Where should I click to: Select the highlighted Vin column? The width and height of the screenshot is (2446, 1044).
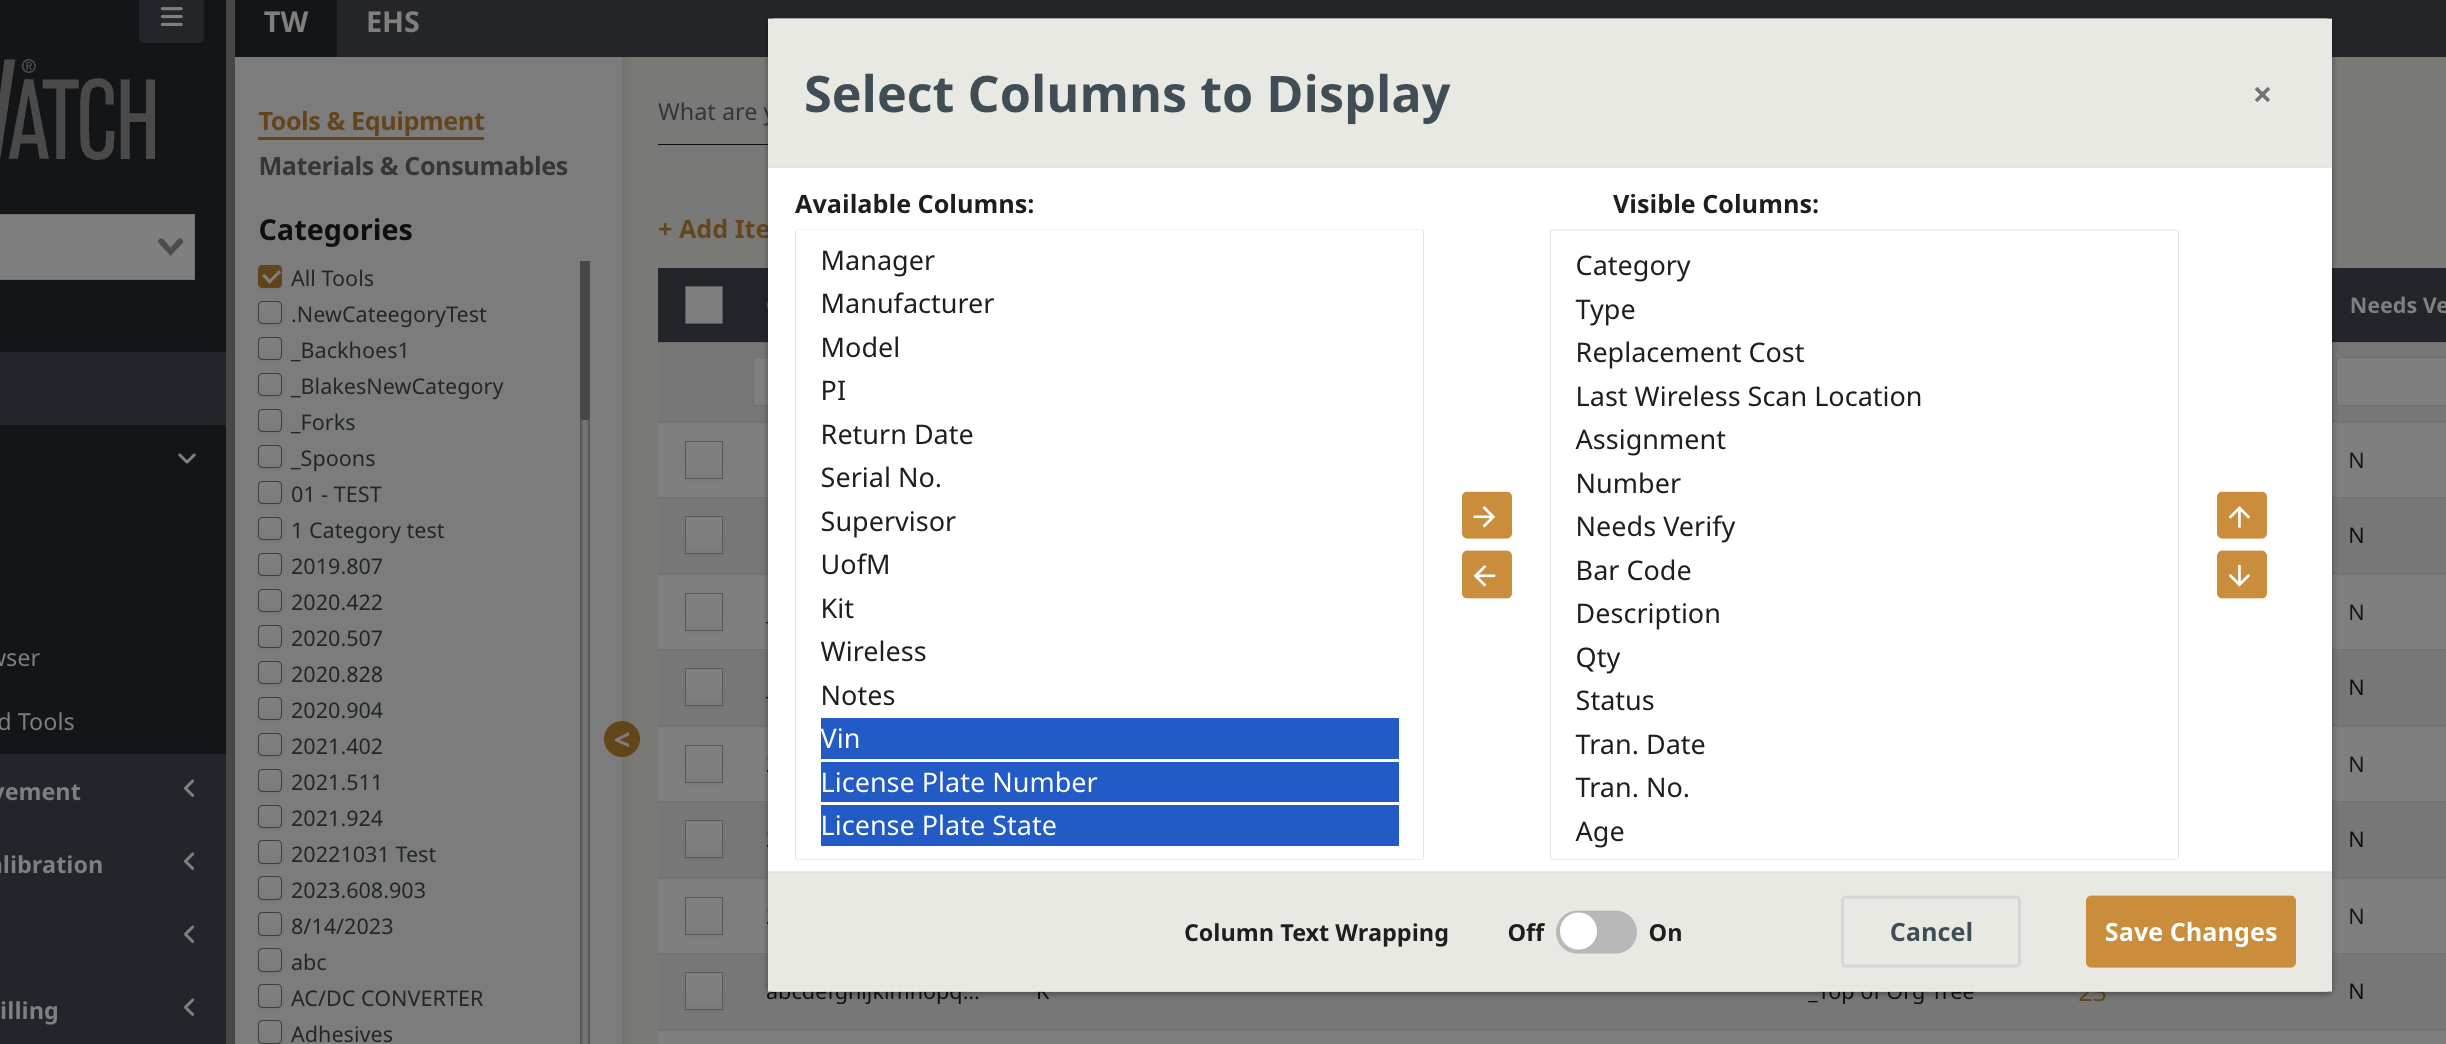click(x=1109, y=739)
